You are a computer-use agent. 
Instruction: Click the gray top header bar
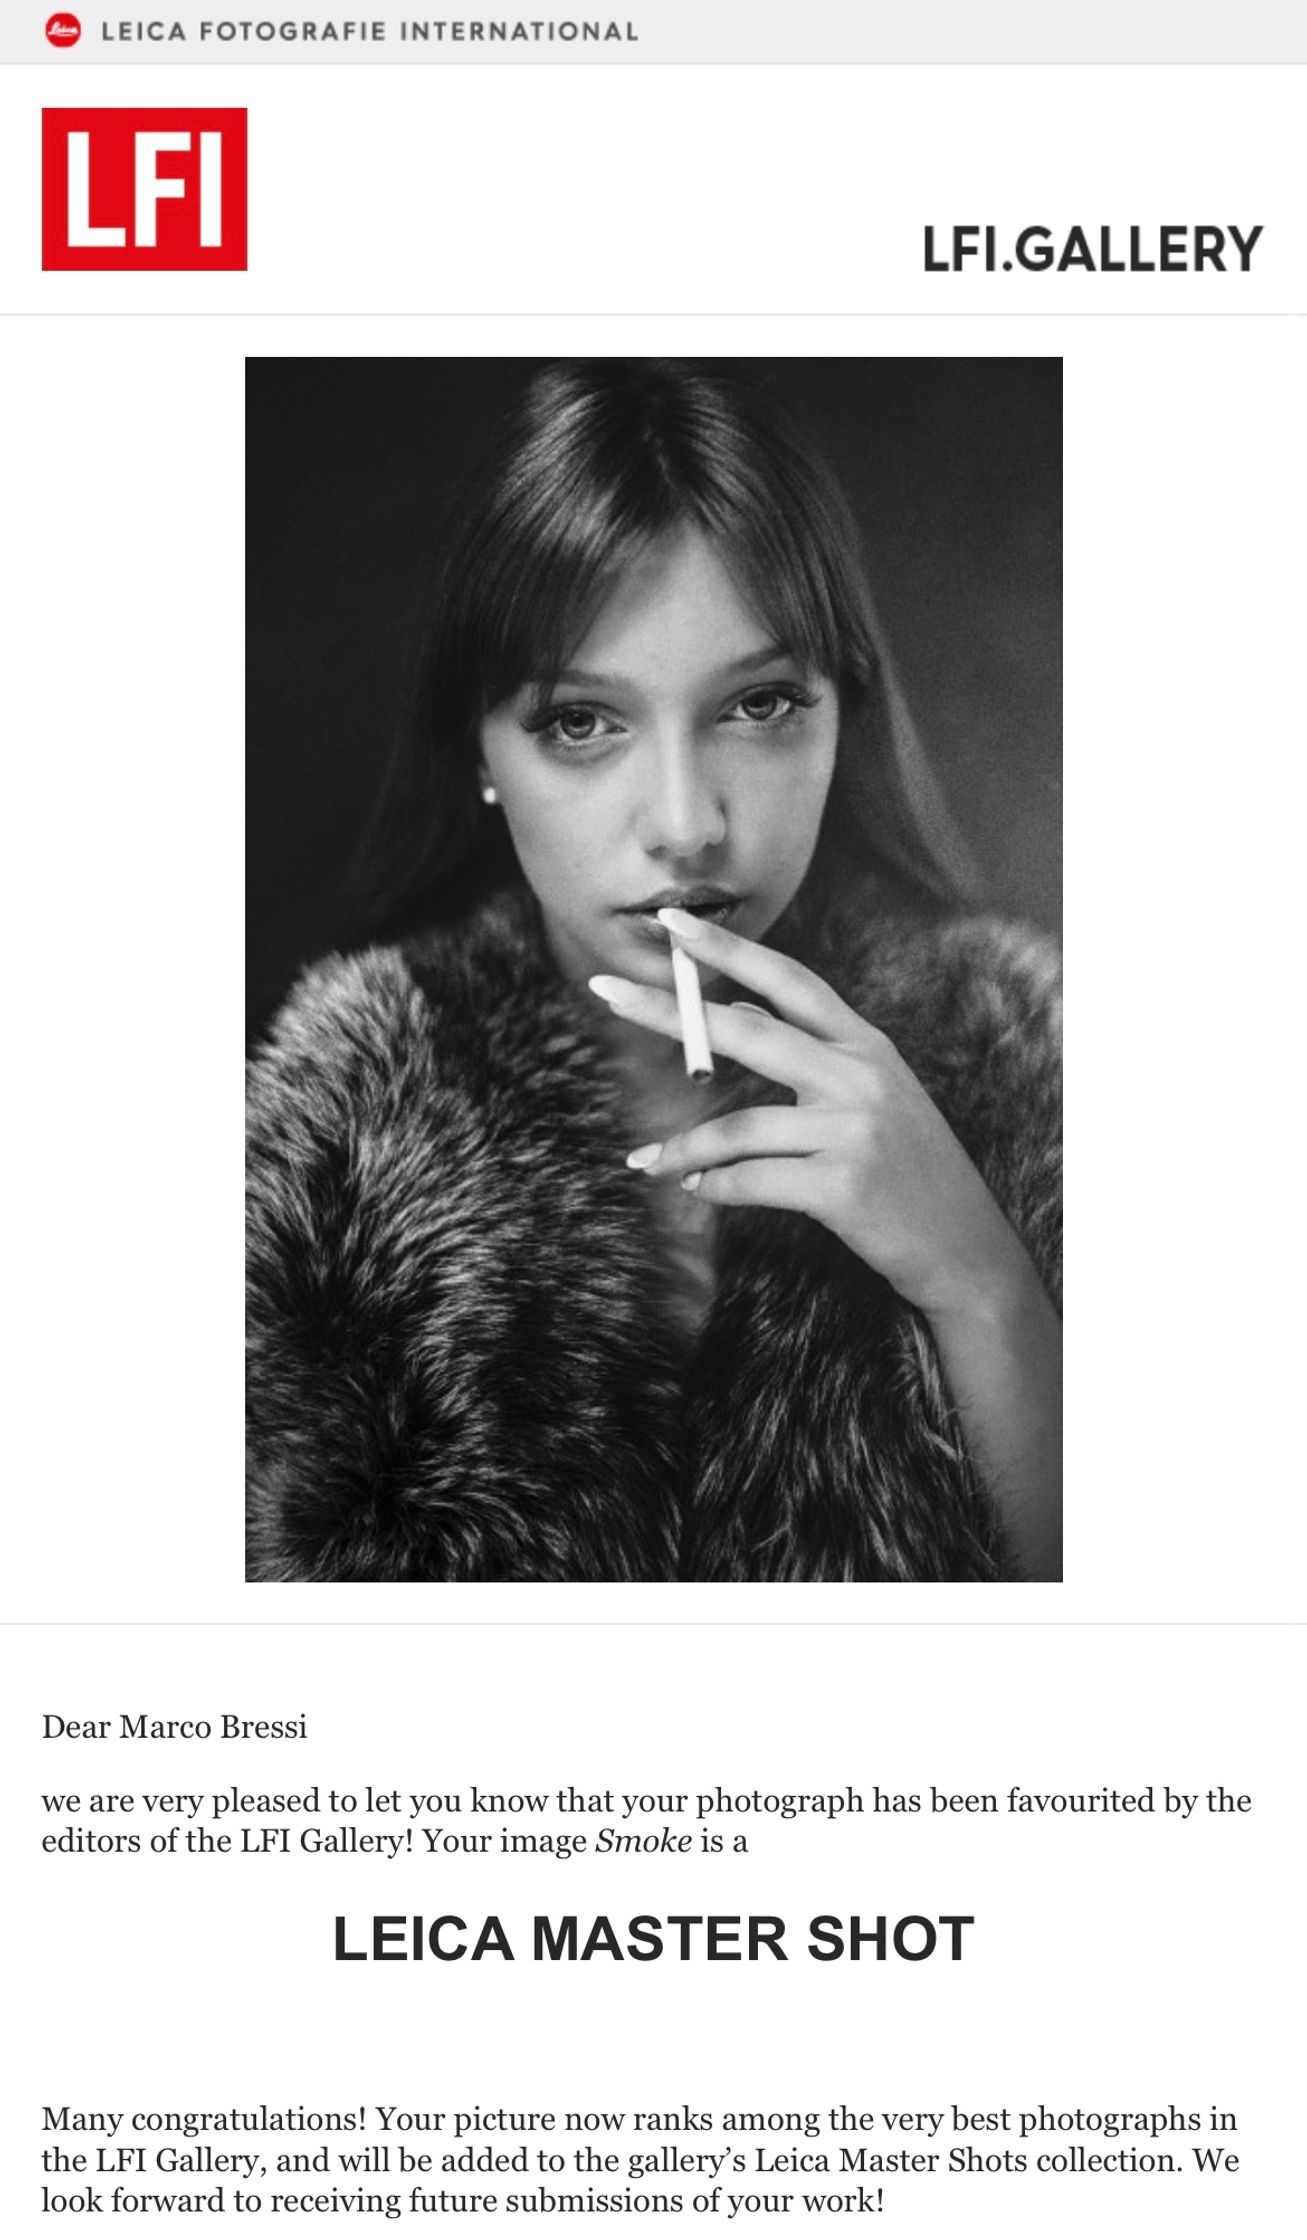click(653, 32)
